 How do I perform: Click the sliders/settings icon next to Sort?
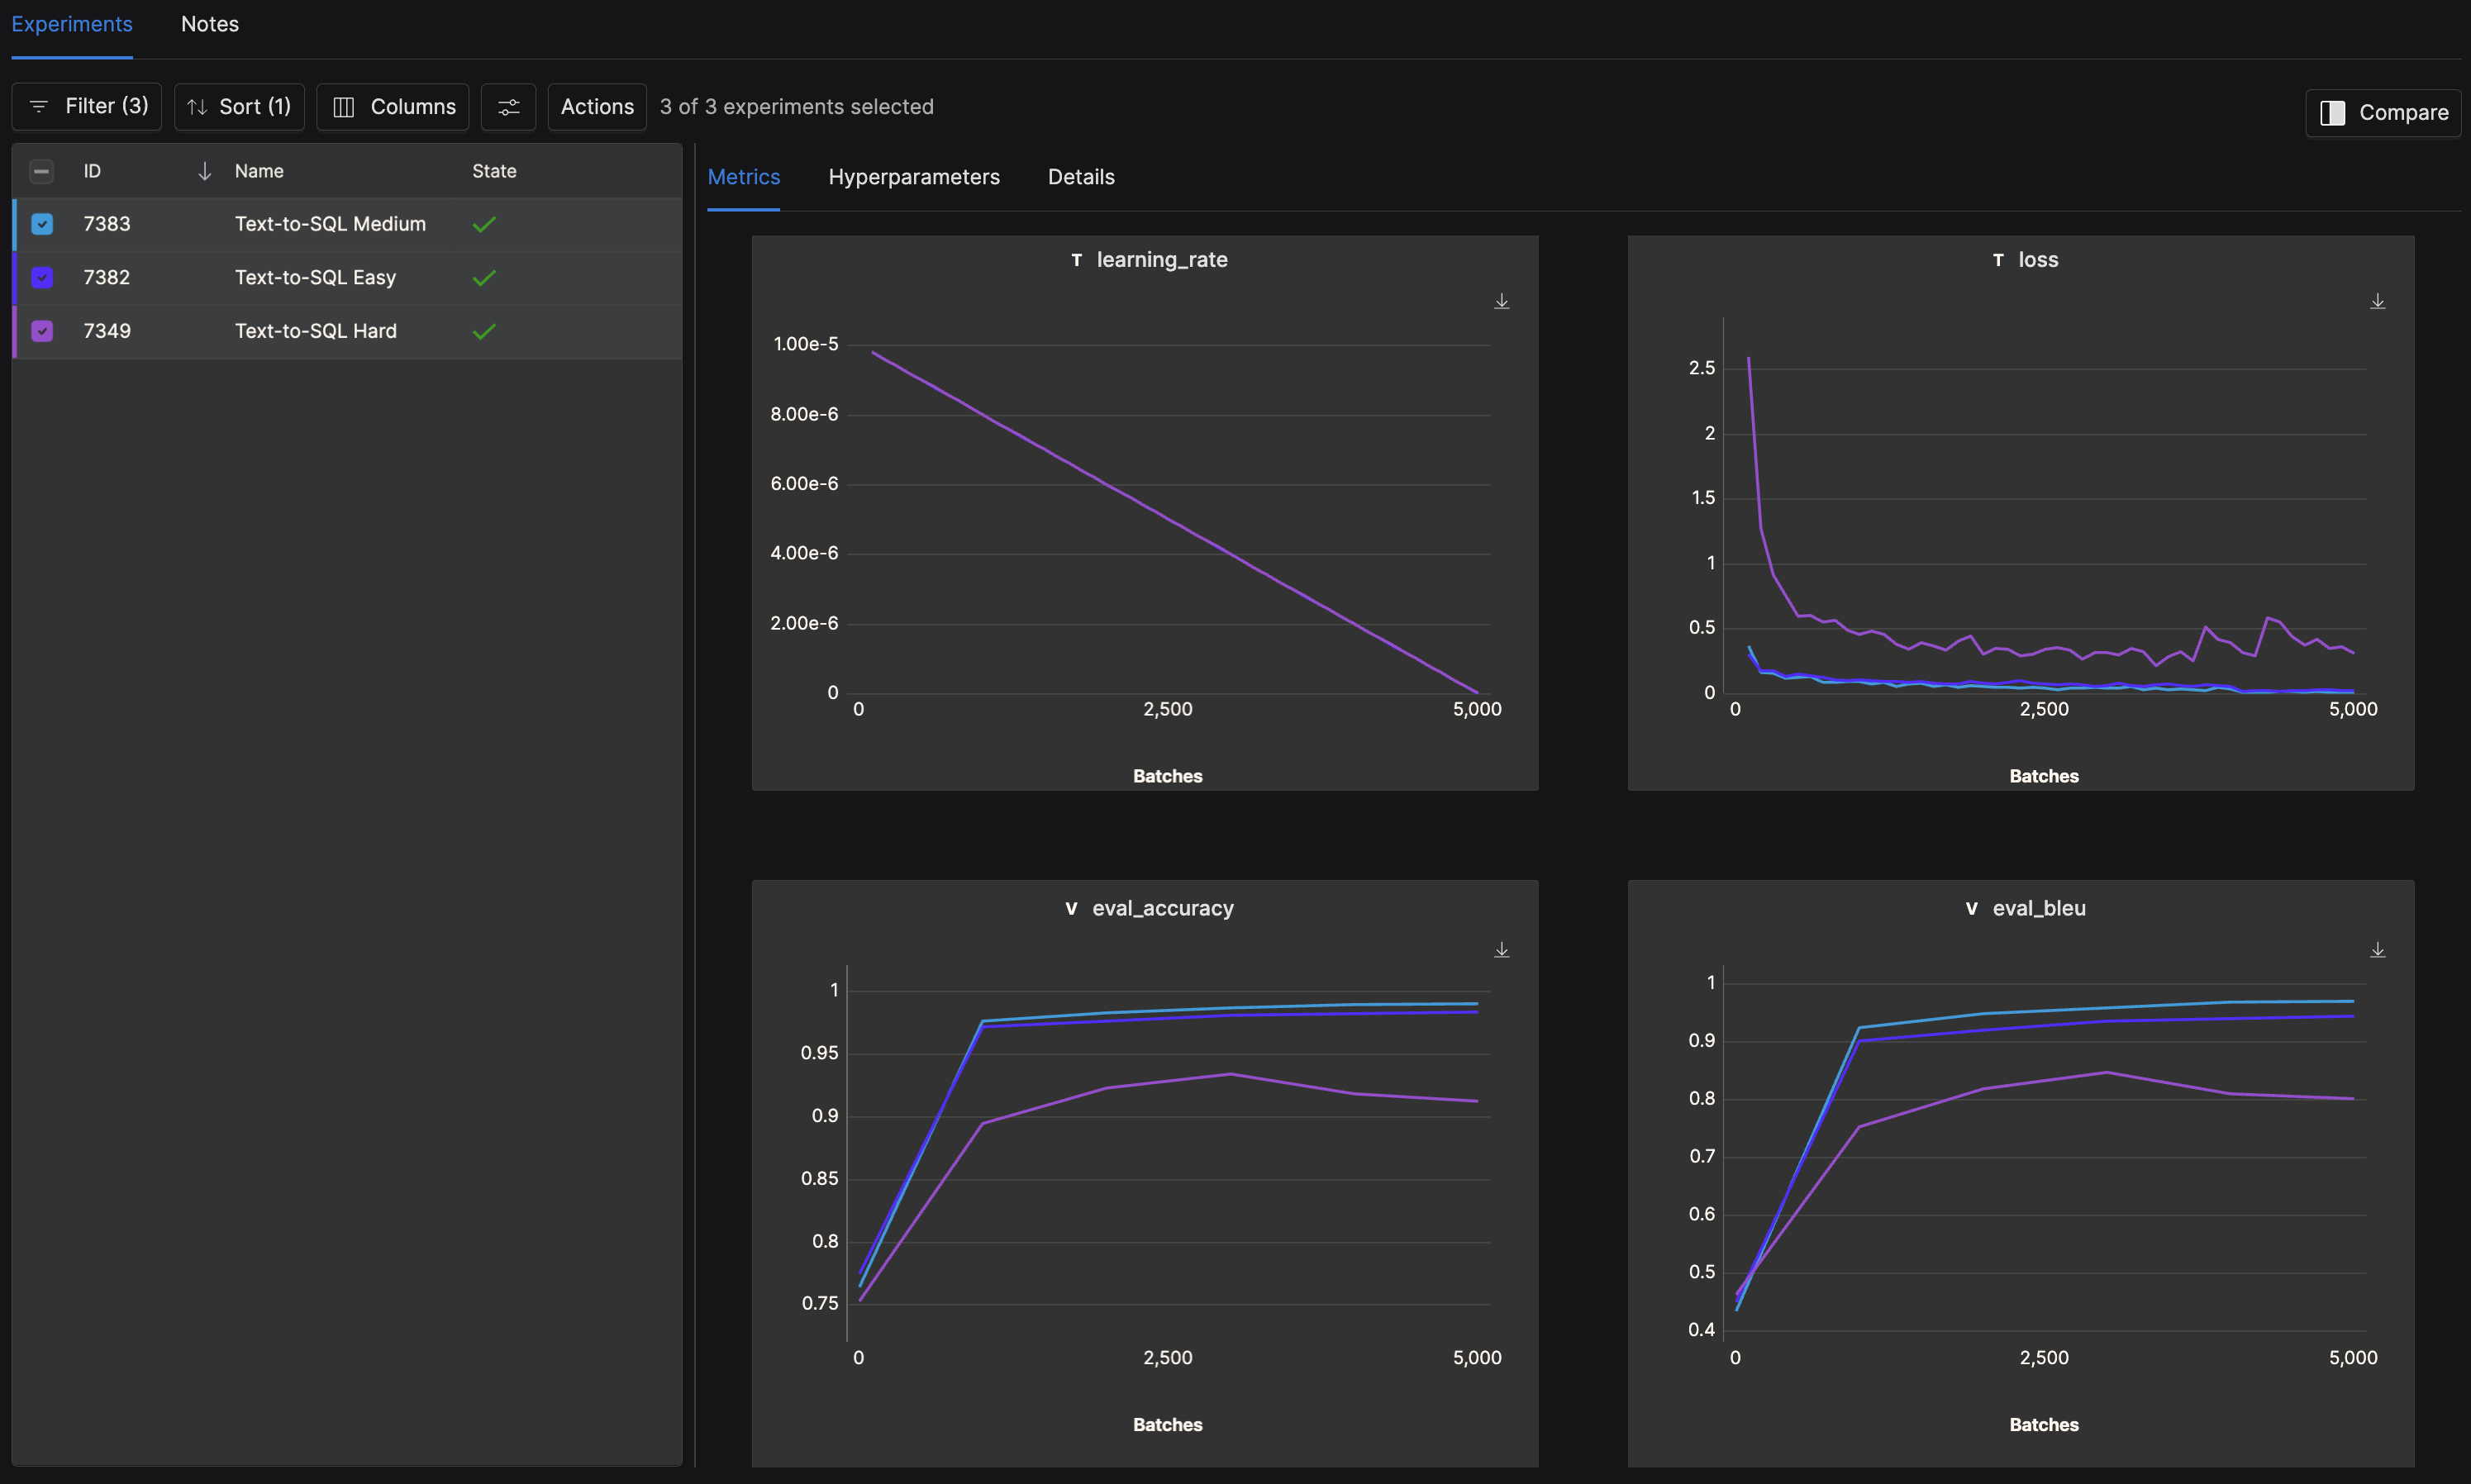(508, 106)
